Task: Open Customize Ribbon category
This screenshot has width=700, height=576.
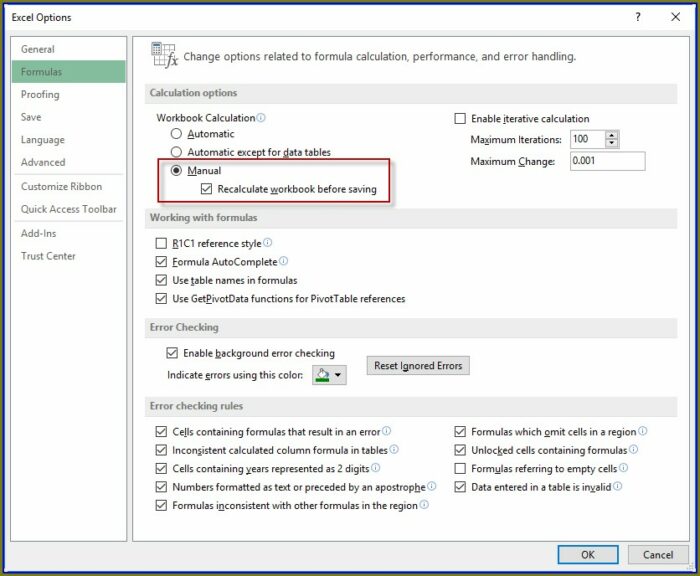Action: pos(69,186)
